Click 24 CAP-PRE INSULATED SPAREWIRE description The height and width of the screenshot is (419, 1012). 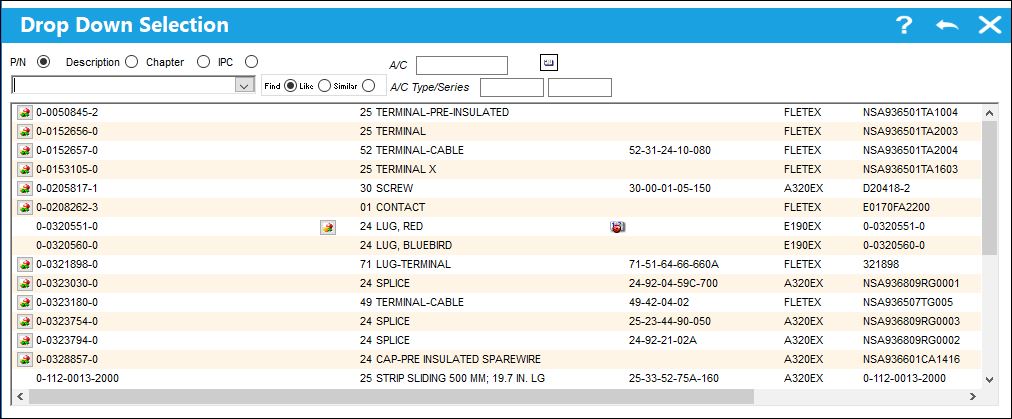pyautogui.click(x=450, y=360)
